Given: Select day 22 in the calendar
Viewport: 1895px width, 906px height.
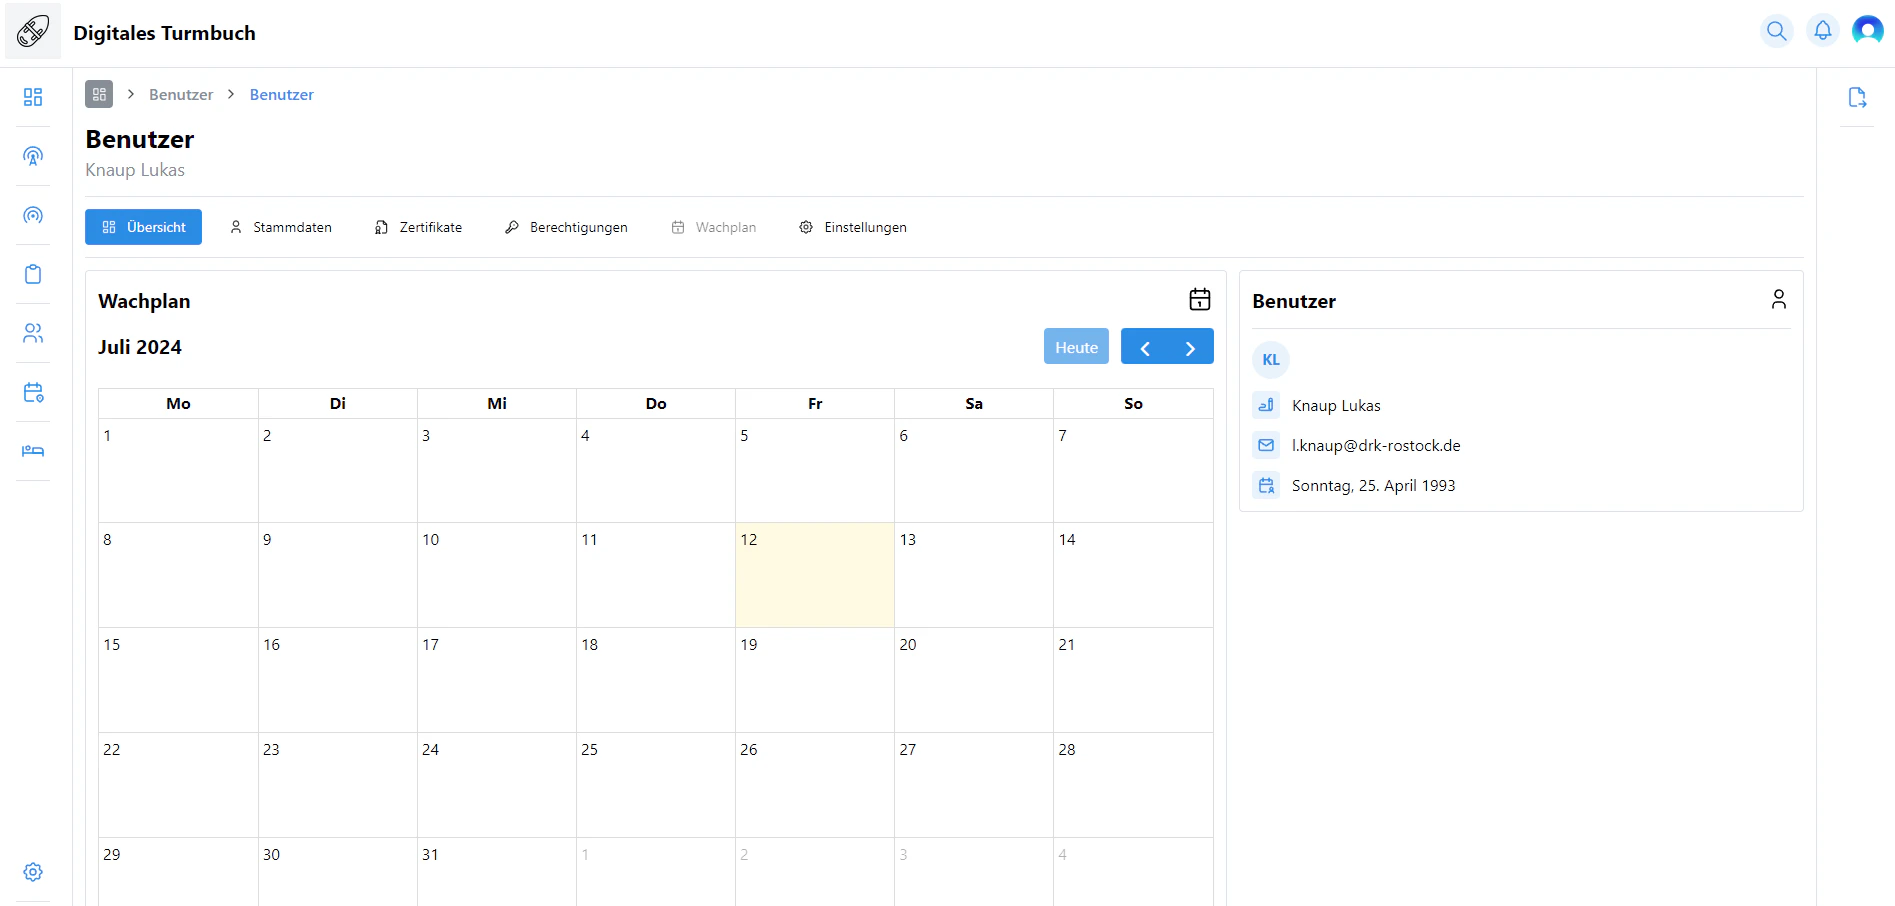Looking at the screenshot, I should [x=178, y=785].
